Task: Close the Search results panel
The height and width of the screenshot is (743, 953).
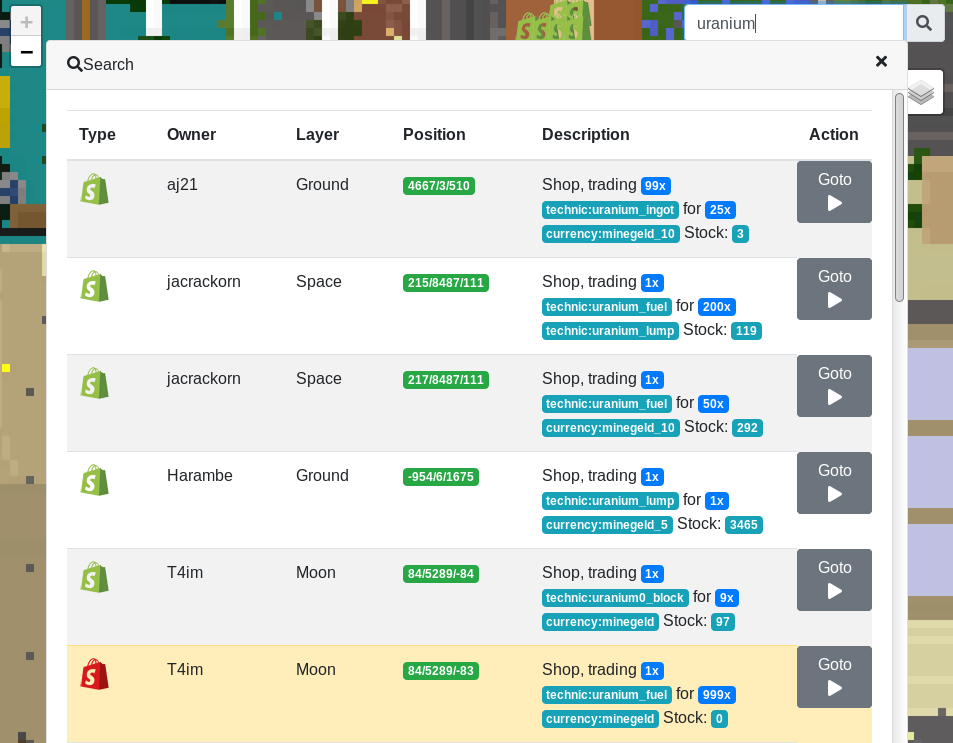Action: (x=881, y=61)
